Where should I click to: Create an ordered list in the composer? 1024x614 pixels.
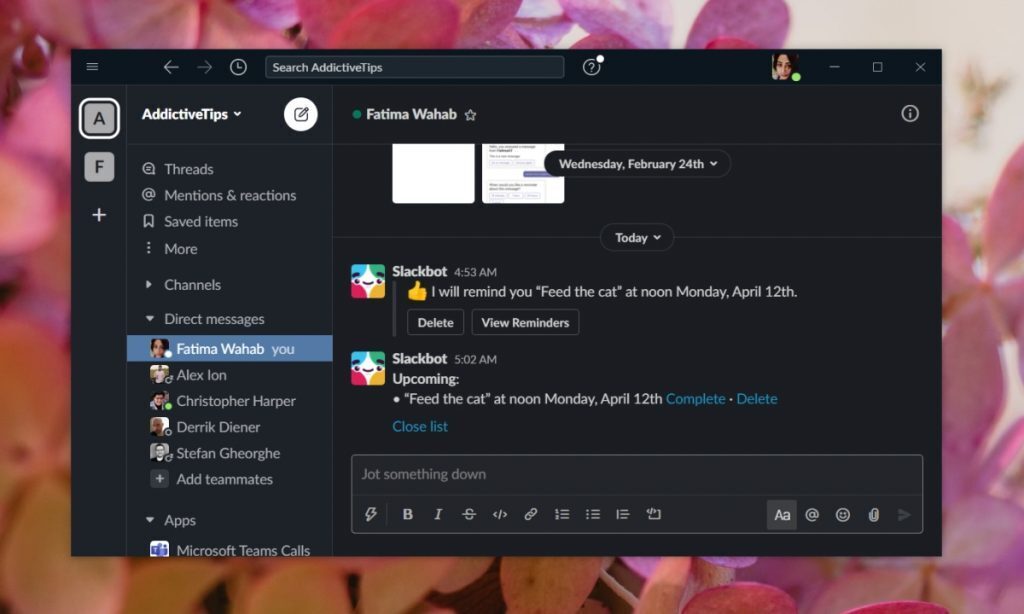[x=562, y=514]
